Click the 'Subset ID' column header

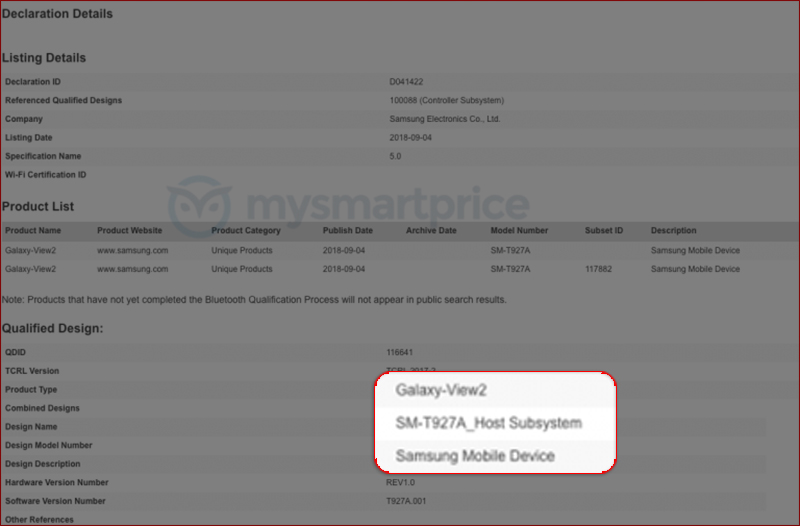(x=604, y=231)
